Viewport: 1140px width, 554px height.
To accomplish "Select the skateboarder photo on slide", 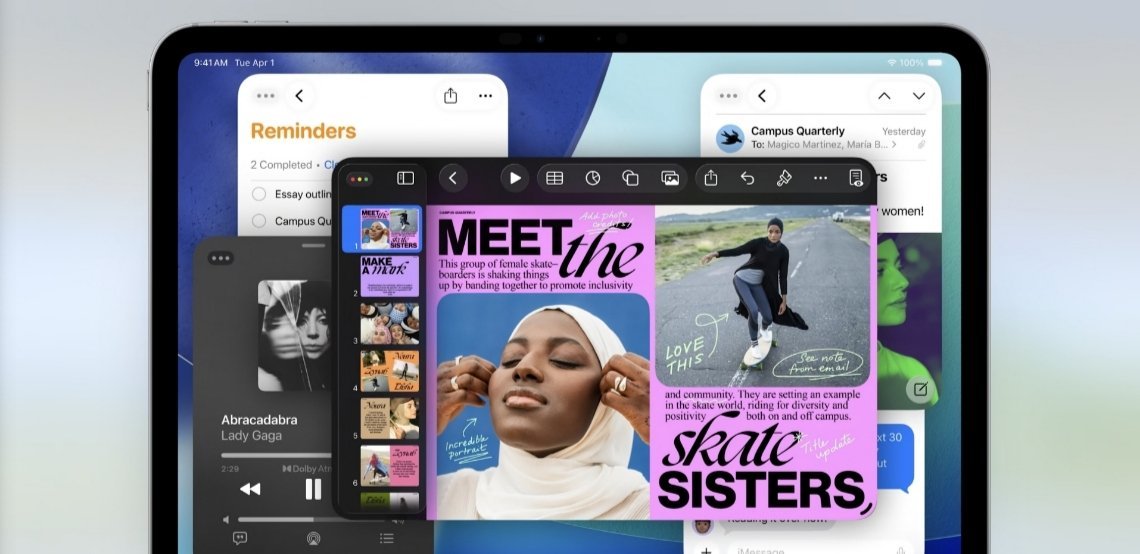I will 763,296.
